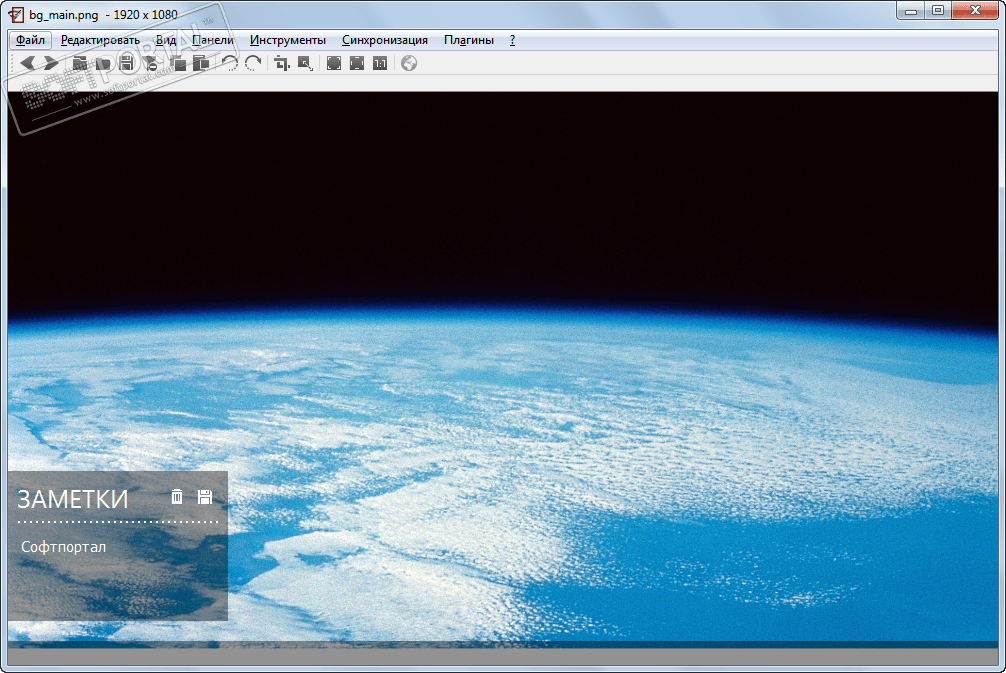
Task: Expand the Вид menu
Action: pyautogui.click(x=166, y=40)
